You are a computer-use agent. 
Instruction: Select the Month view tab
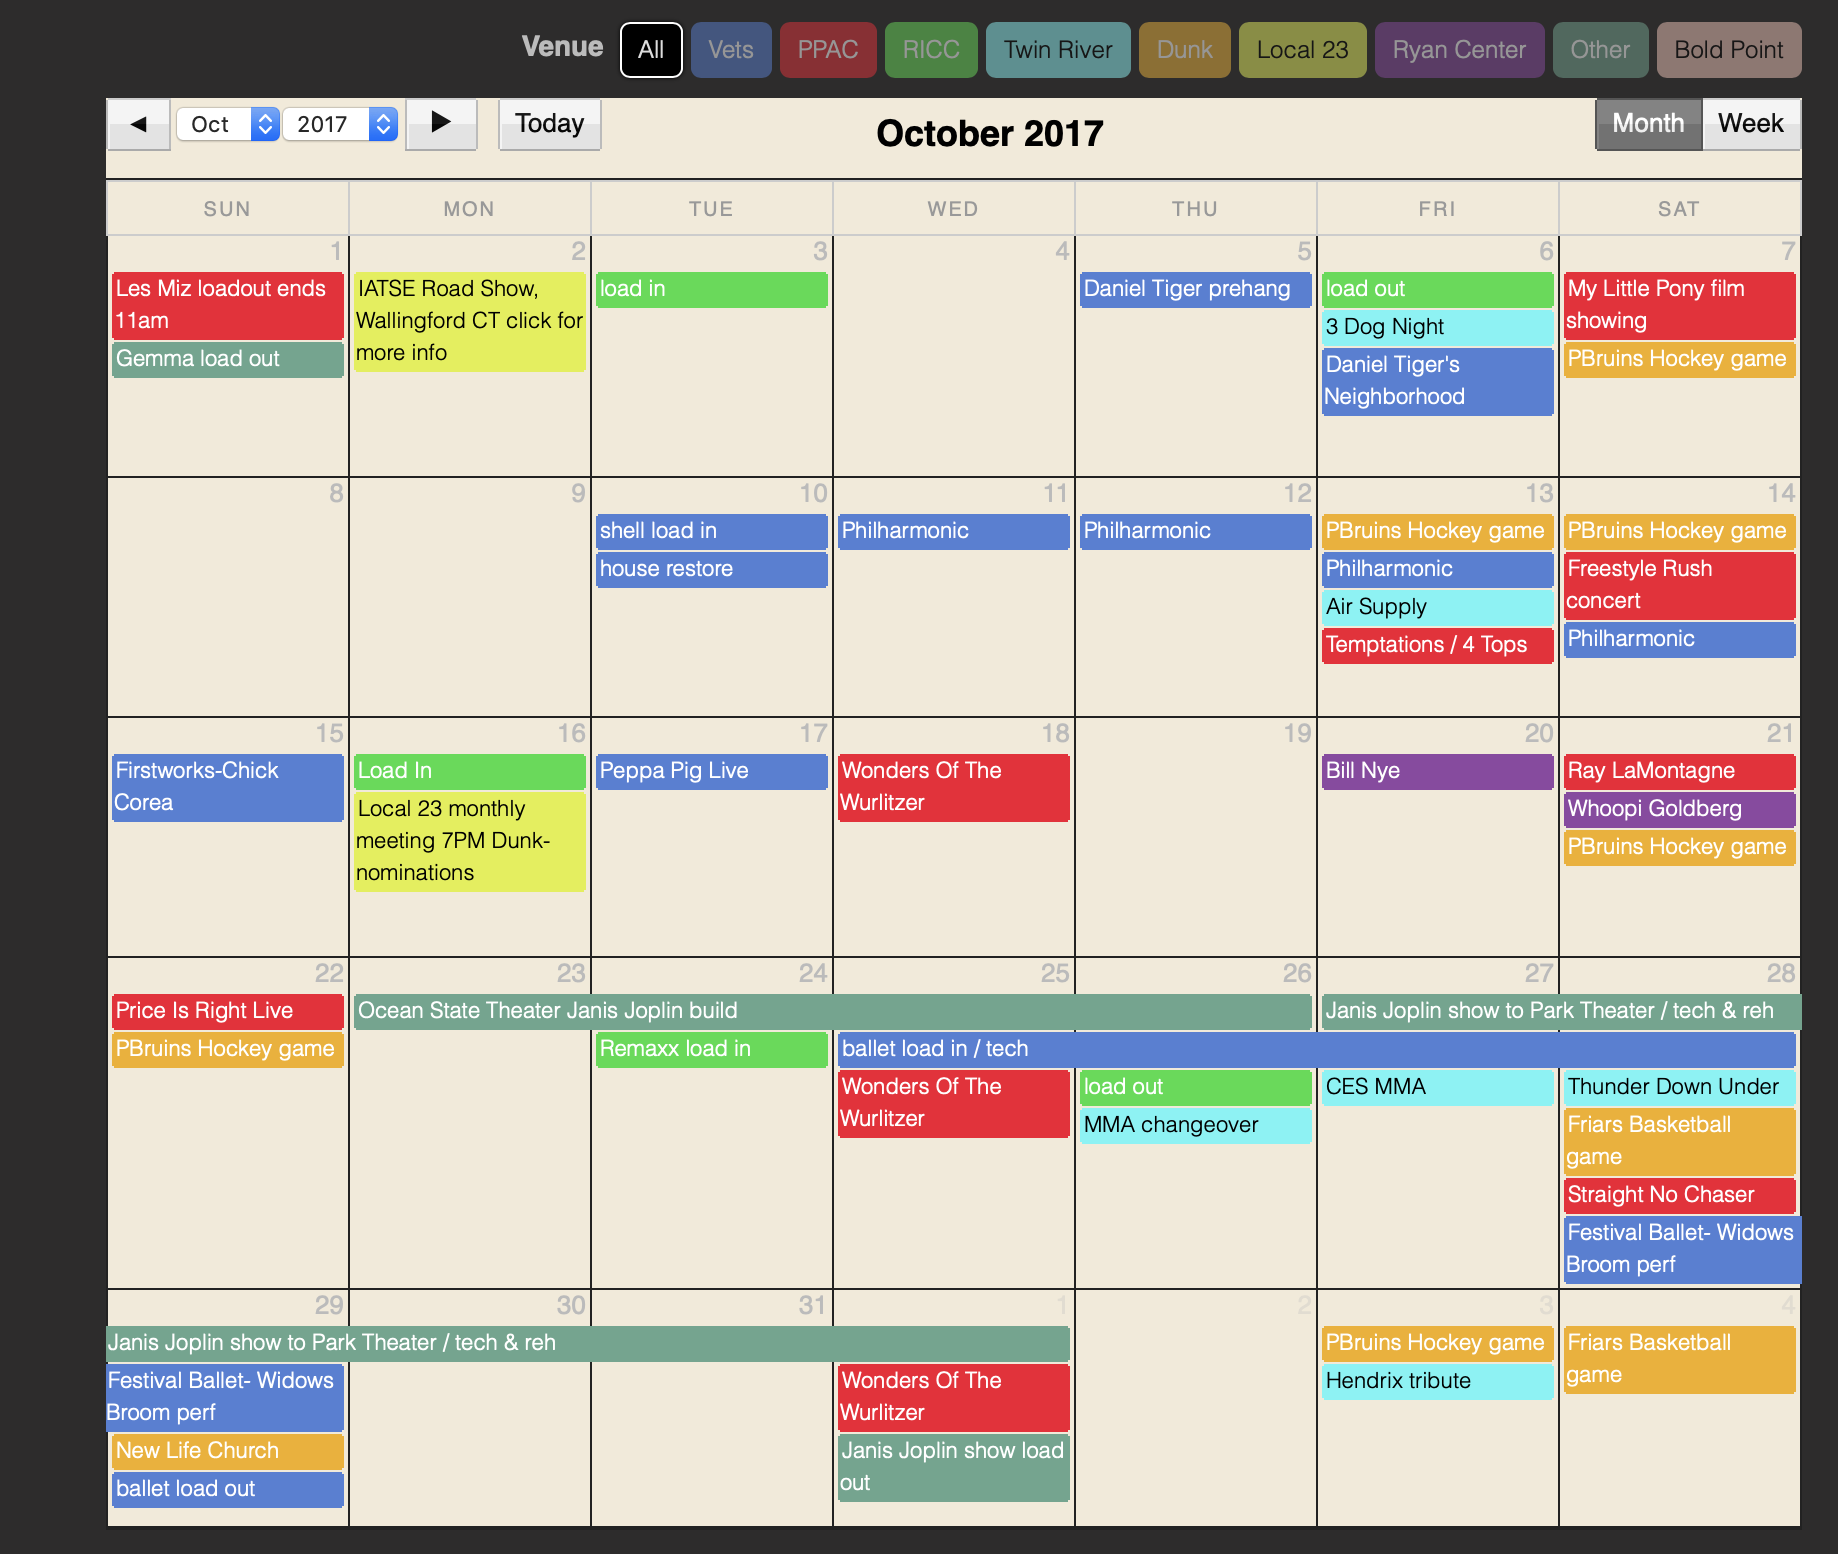point(1648,124)
